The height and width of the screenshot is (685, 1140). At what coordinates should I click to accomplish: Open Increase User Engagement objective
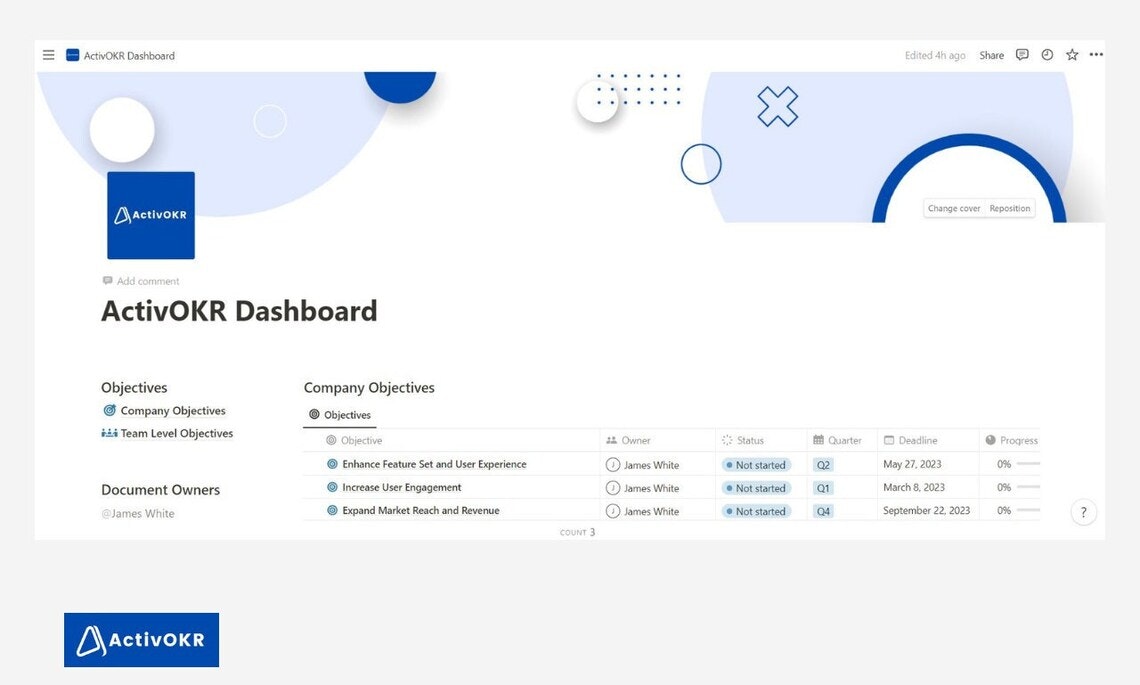pos(401,487)
